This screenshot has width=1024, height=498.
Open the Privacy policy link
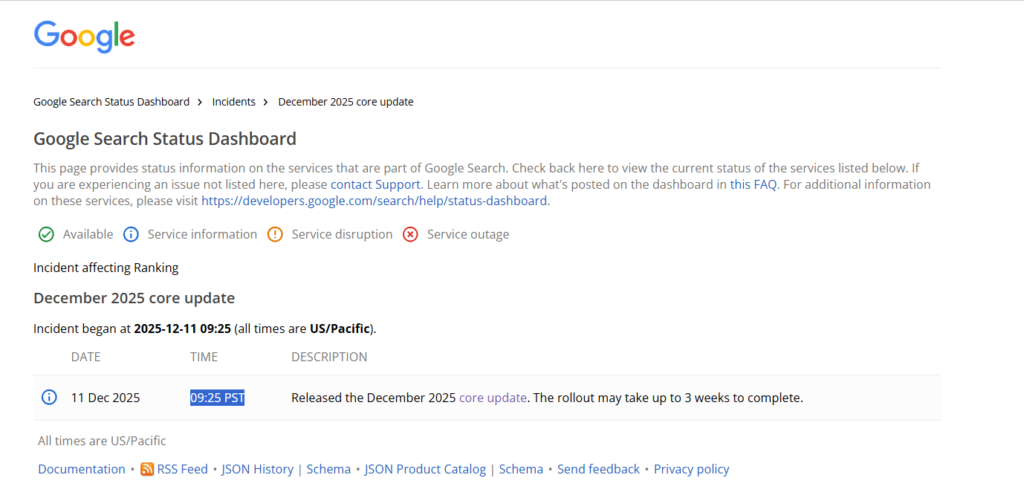tap(692, 469)
